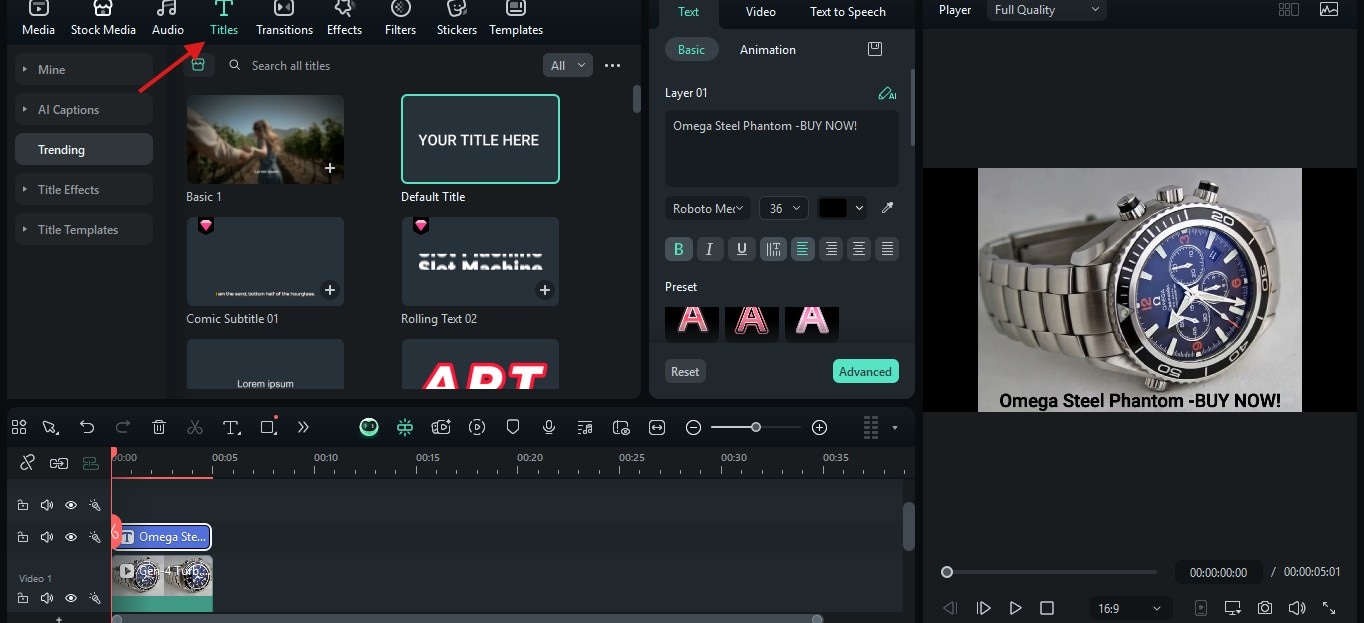The width and height of the screenshot is (1364, 623).
Task: Open the Roboto font dropdown
Action: 707,208
